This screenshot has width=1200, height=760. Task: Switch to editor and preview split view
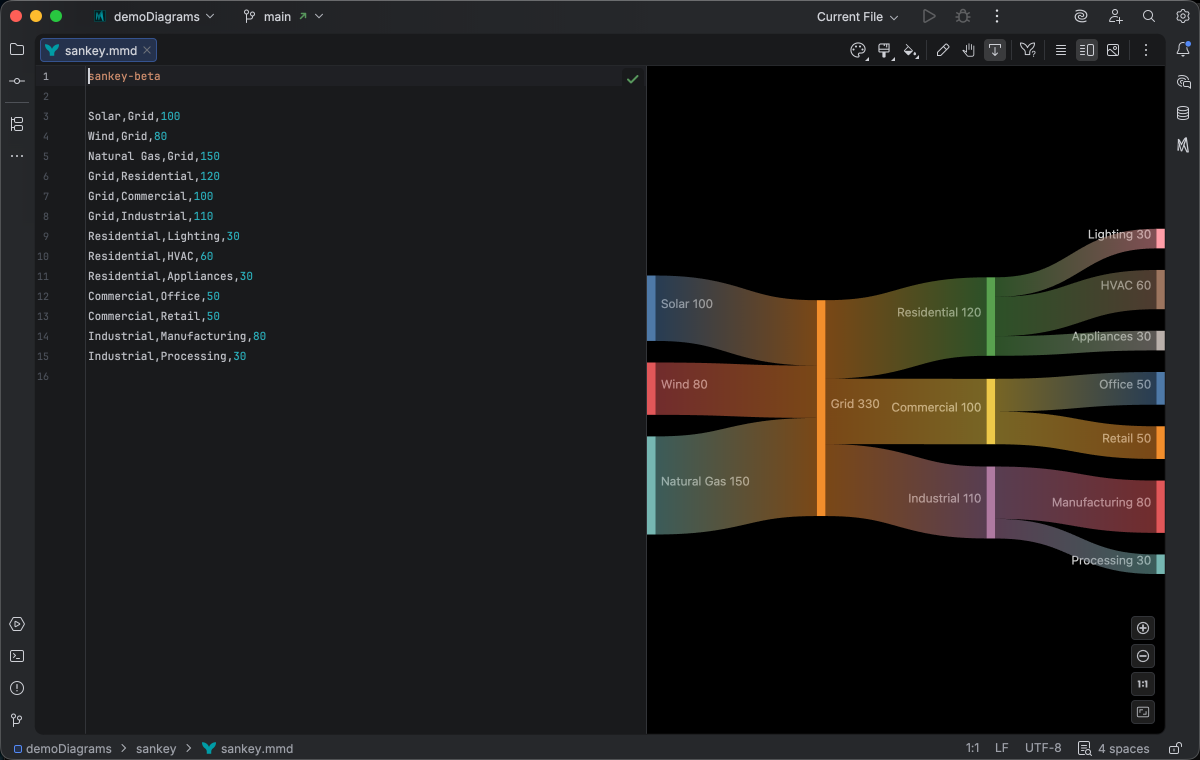[1087, 50]
